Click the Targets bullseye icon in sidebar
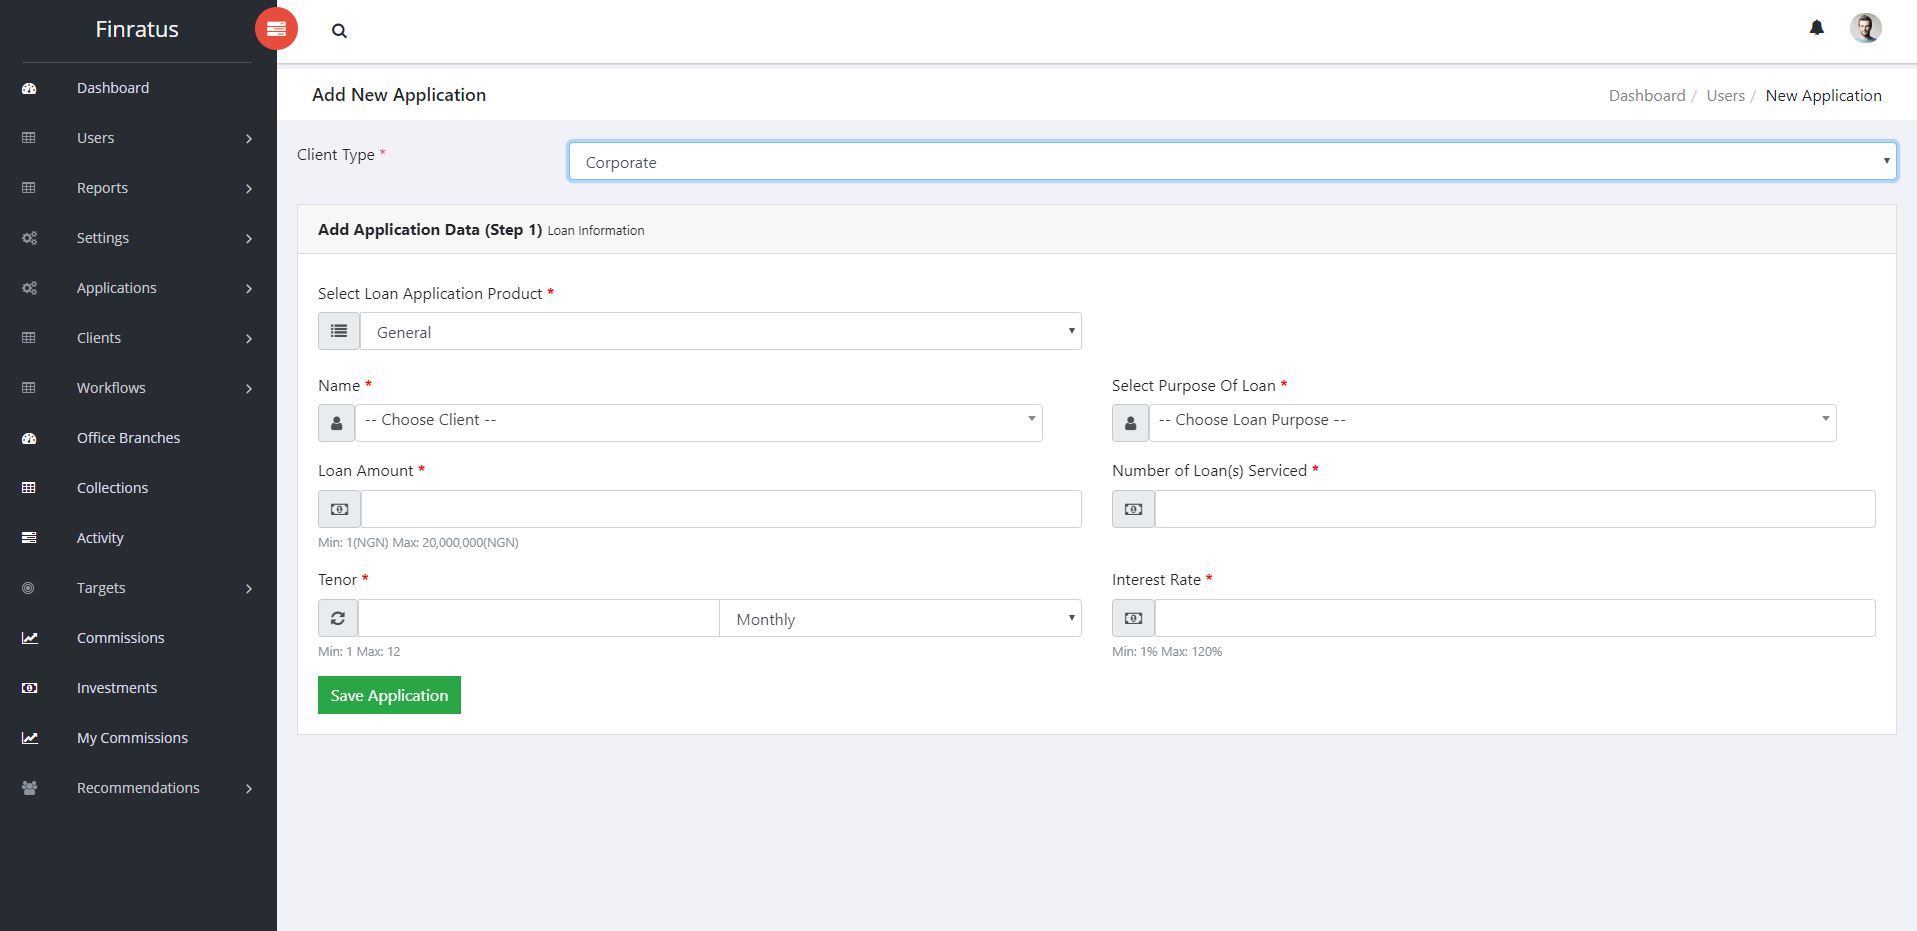 tap(29, 588)
